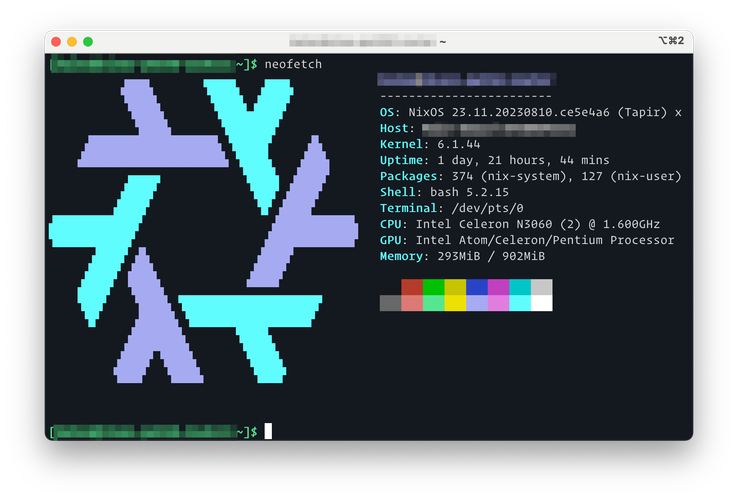
Task: Select the Uptime 1 day, 21 hours line
Action: 495,160
